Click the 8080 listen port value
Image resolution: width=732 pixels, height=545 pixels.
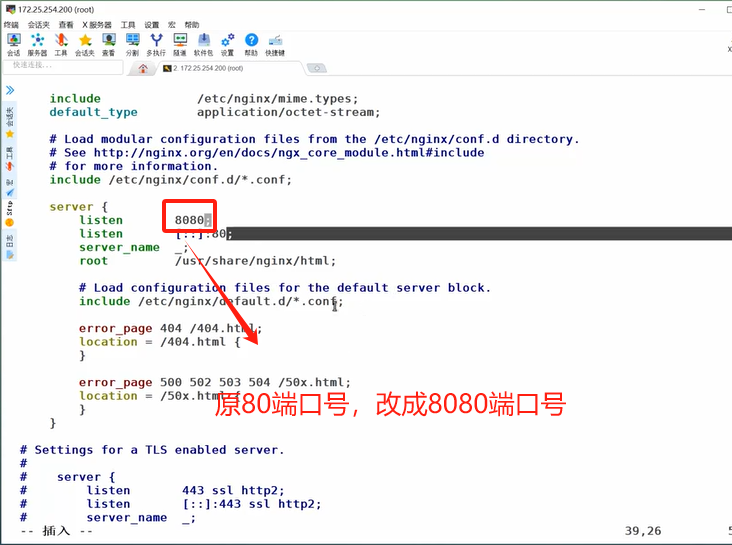pos(189,220)
